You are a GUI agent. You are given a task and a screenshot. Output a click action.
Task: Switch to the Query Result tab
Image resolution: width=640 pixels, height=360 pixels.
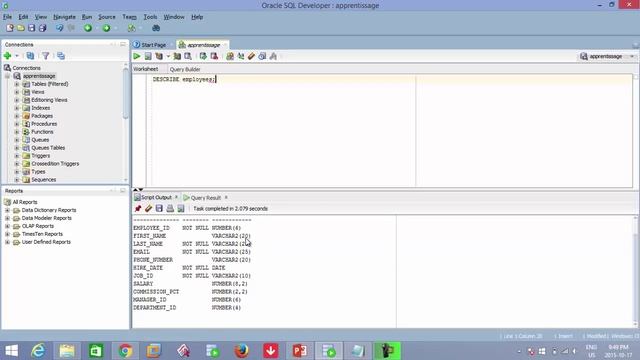[x=206, y=198]
